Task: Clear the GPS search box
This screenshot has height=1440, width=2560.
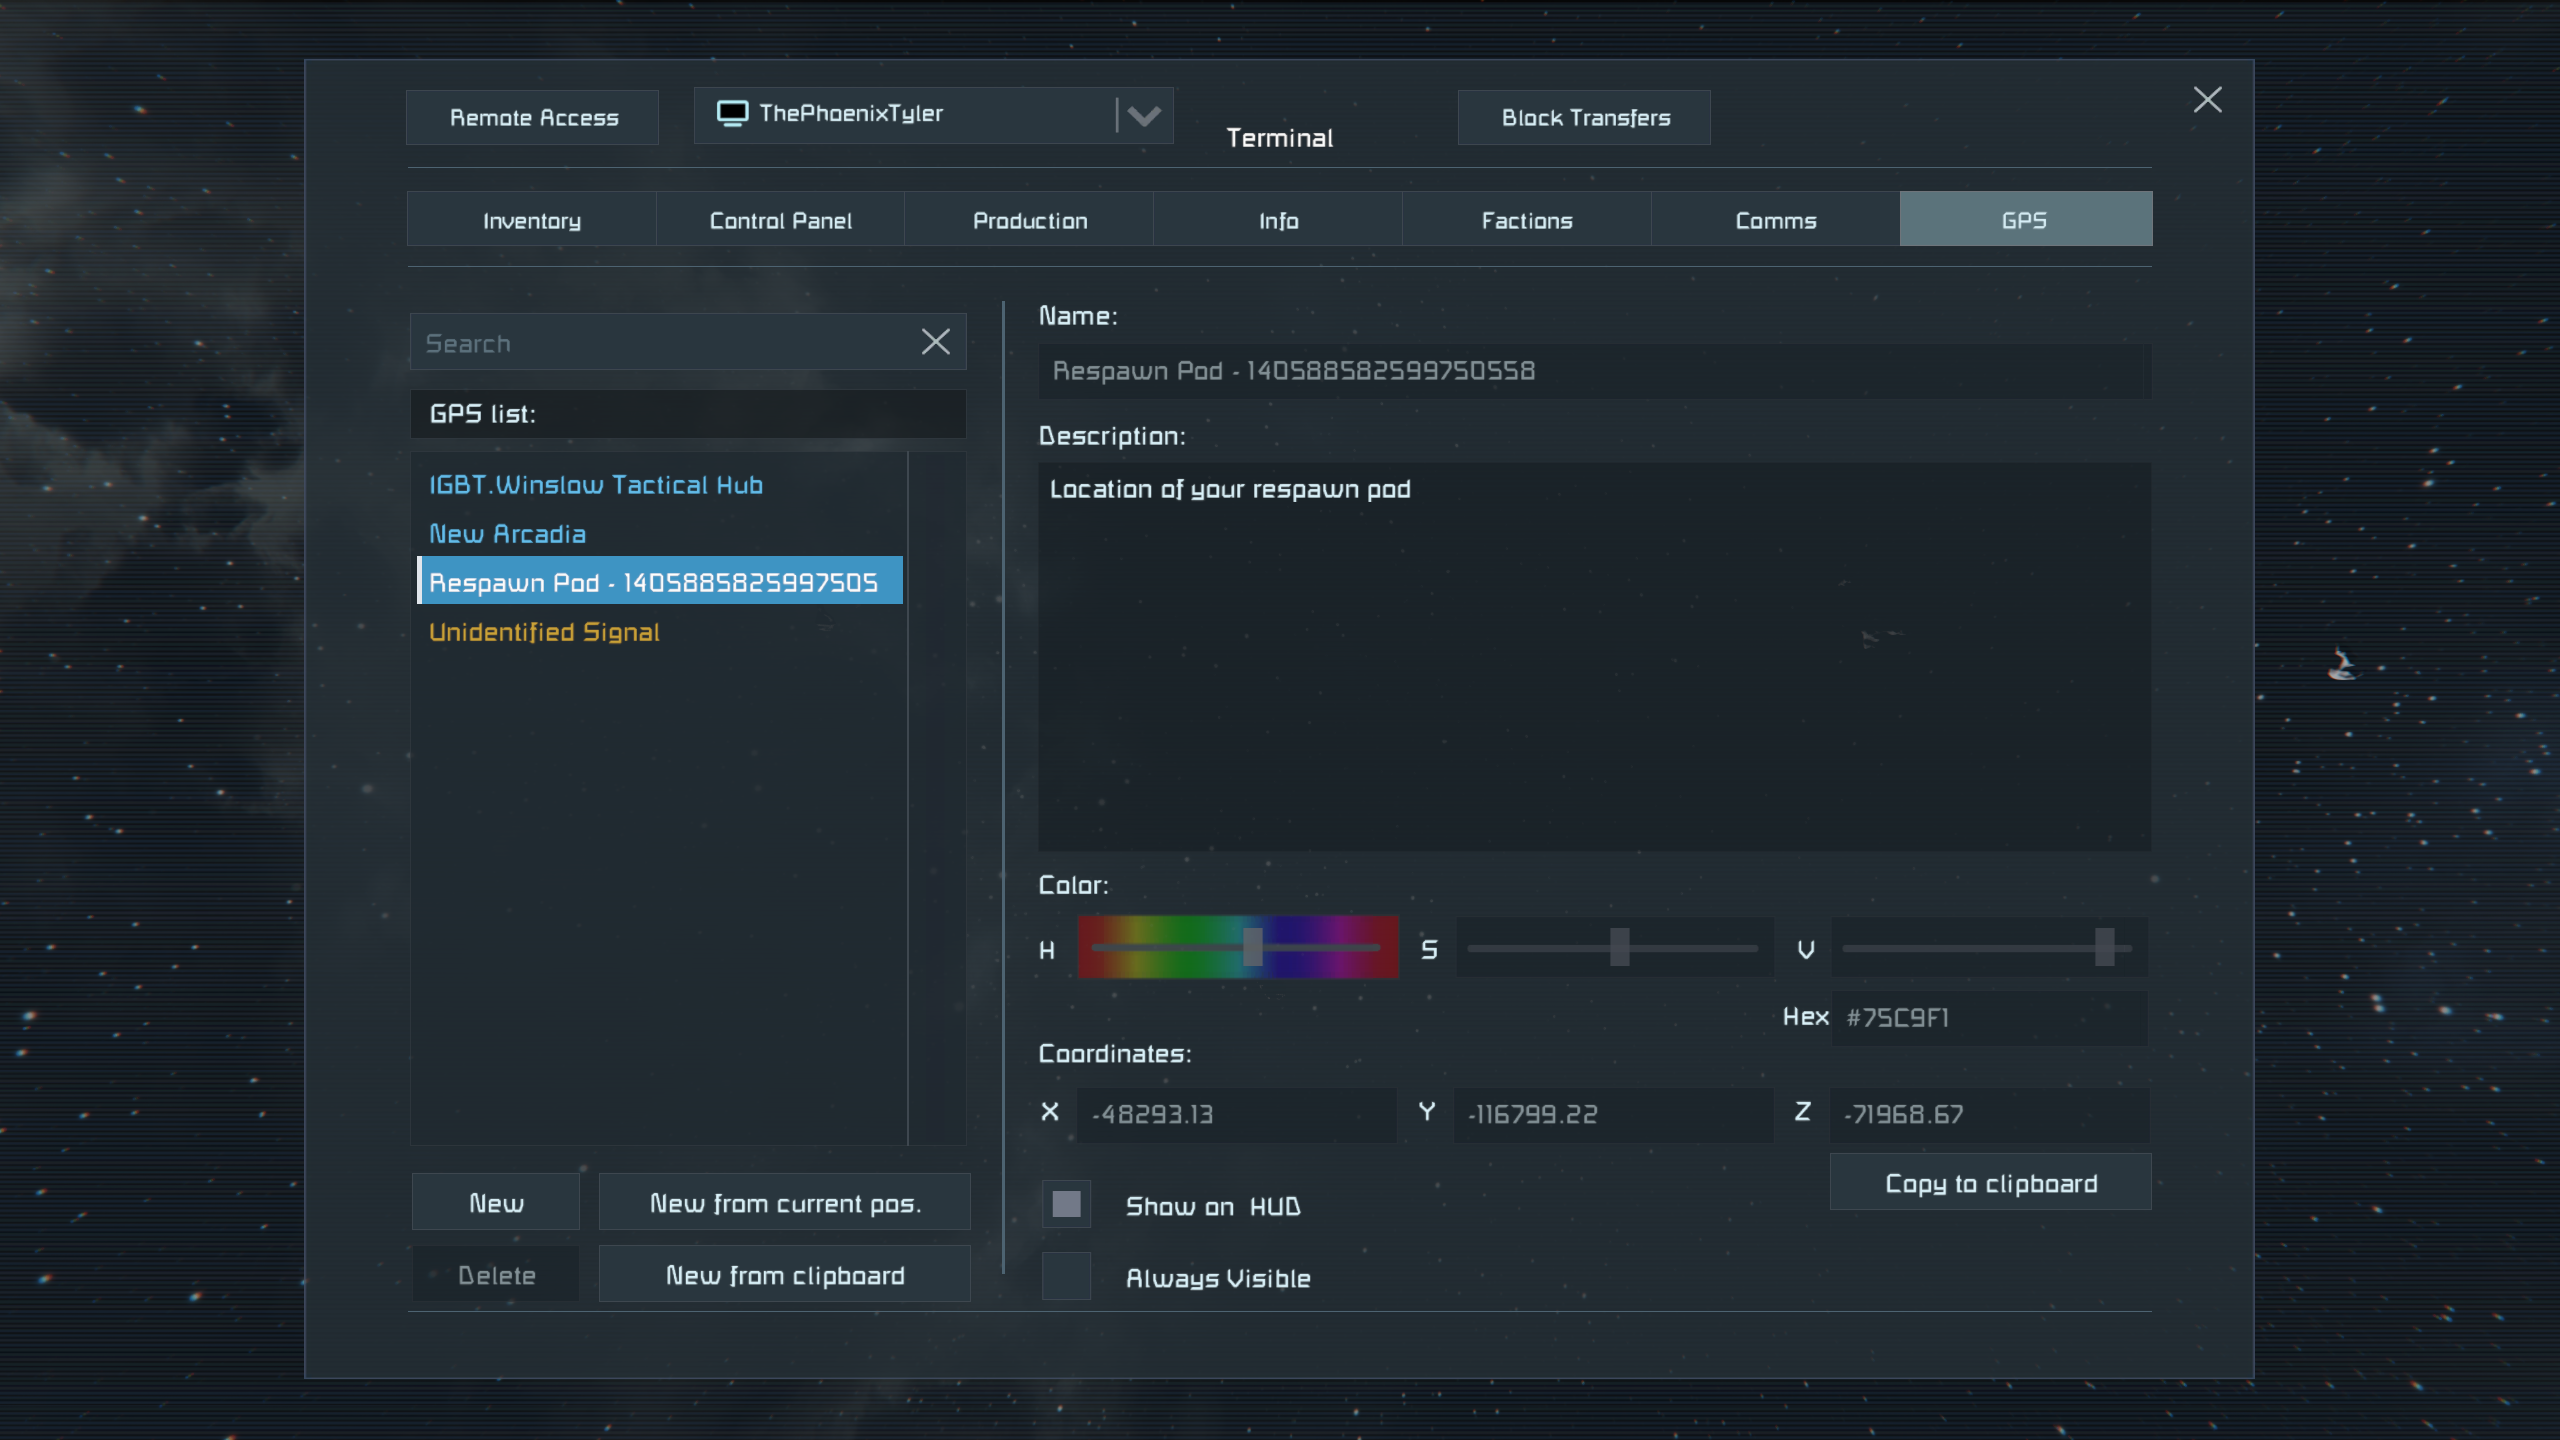Action: coord(935,342)
